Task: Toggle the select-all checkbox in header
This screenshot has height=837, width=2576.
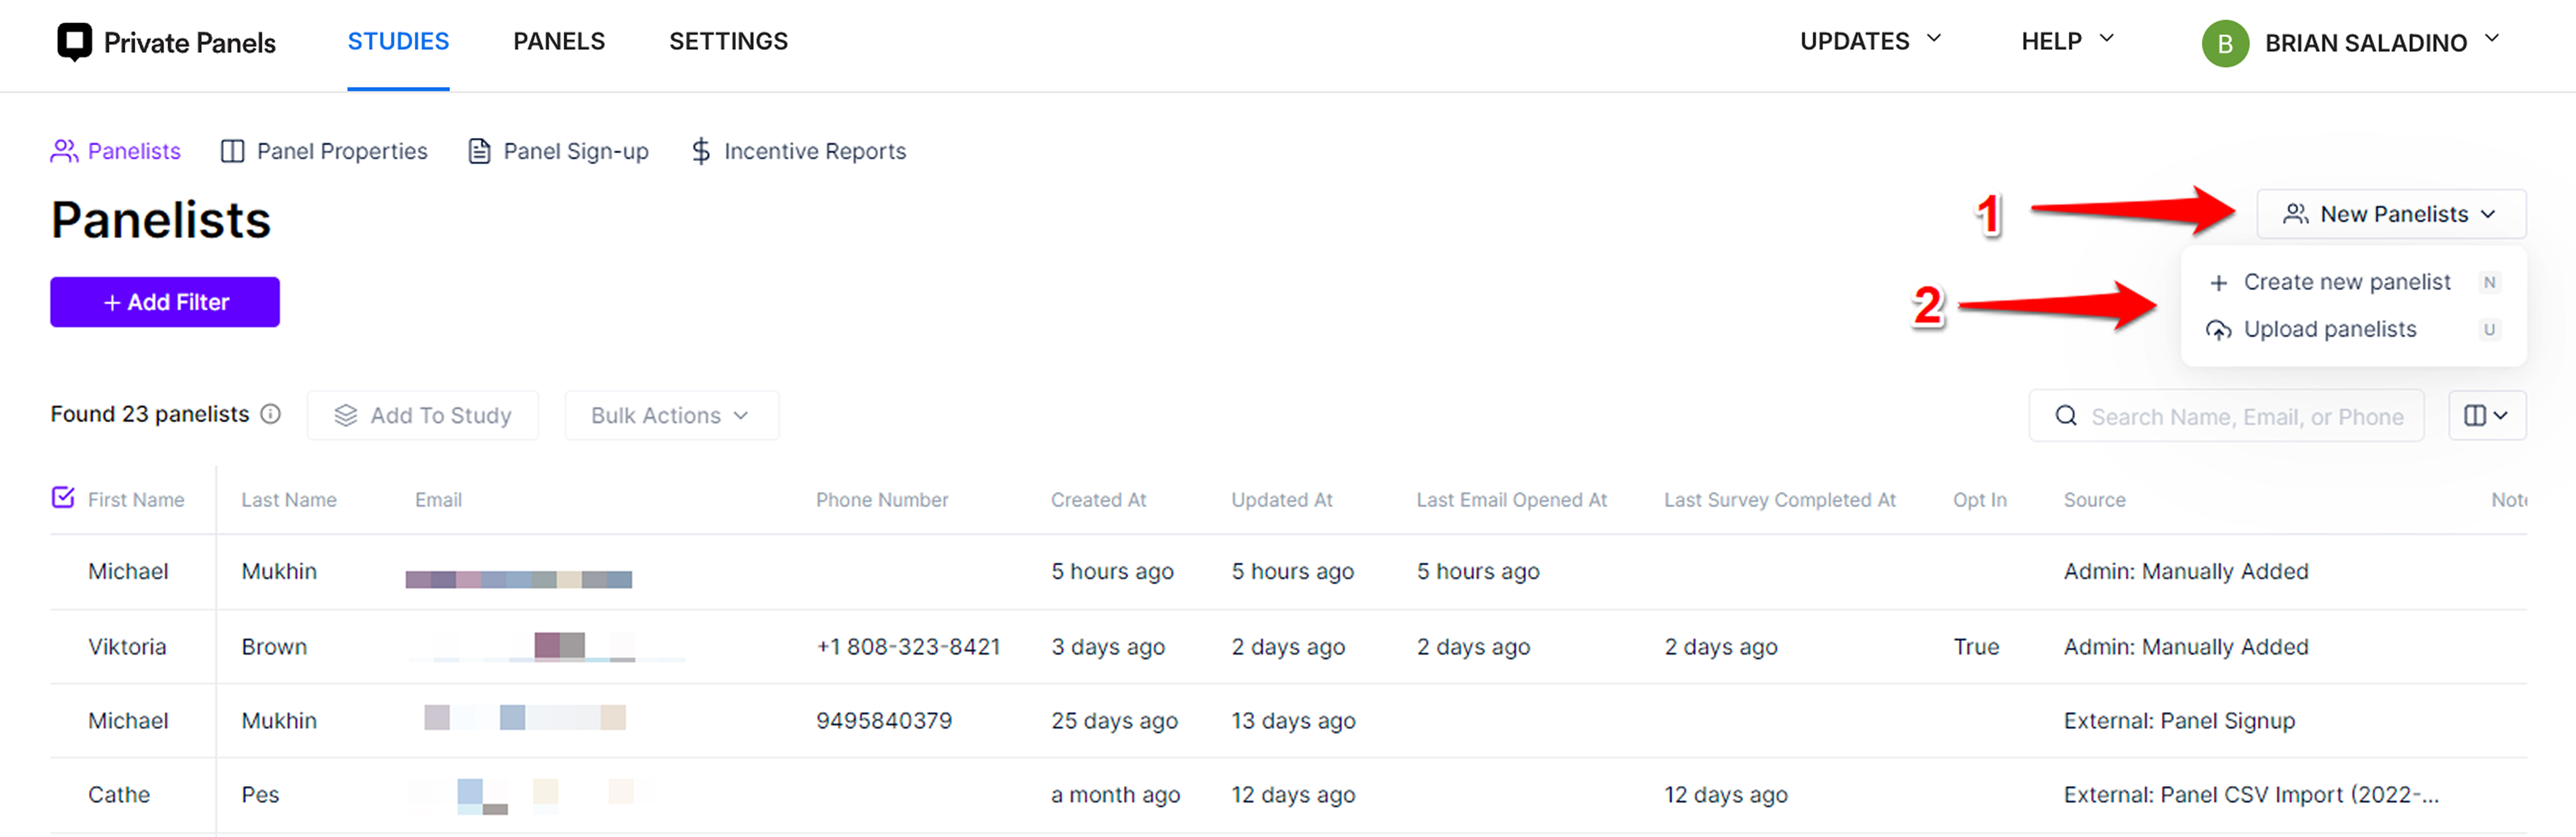Action: point(63,497)
